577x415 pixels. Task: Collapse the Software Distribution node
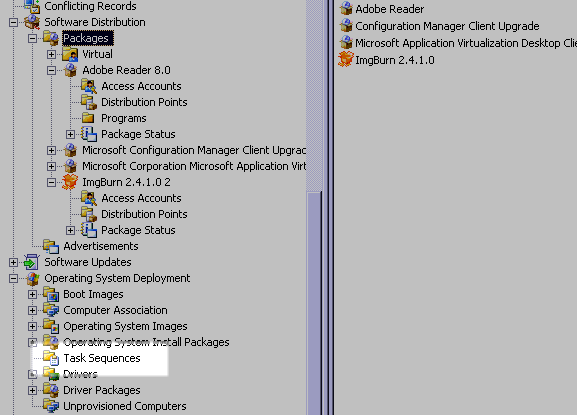[13, 22]
